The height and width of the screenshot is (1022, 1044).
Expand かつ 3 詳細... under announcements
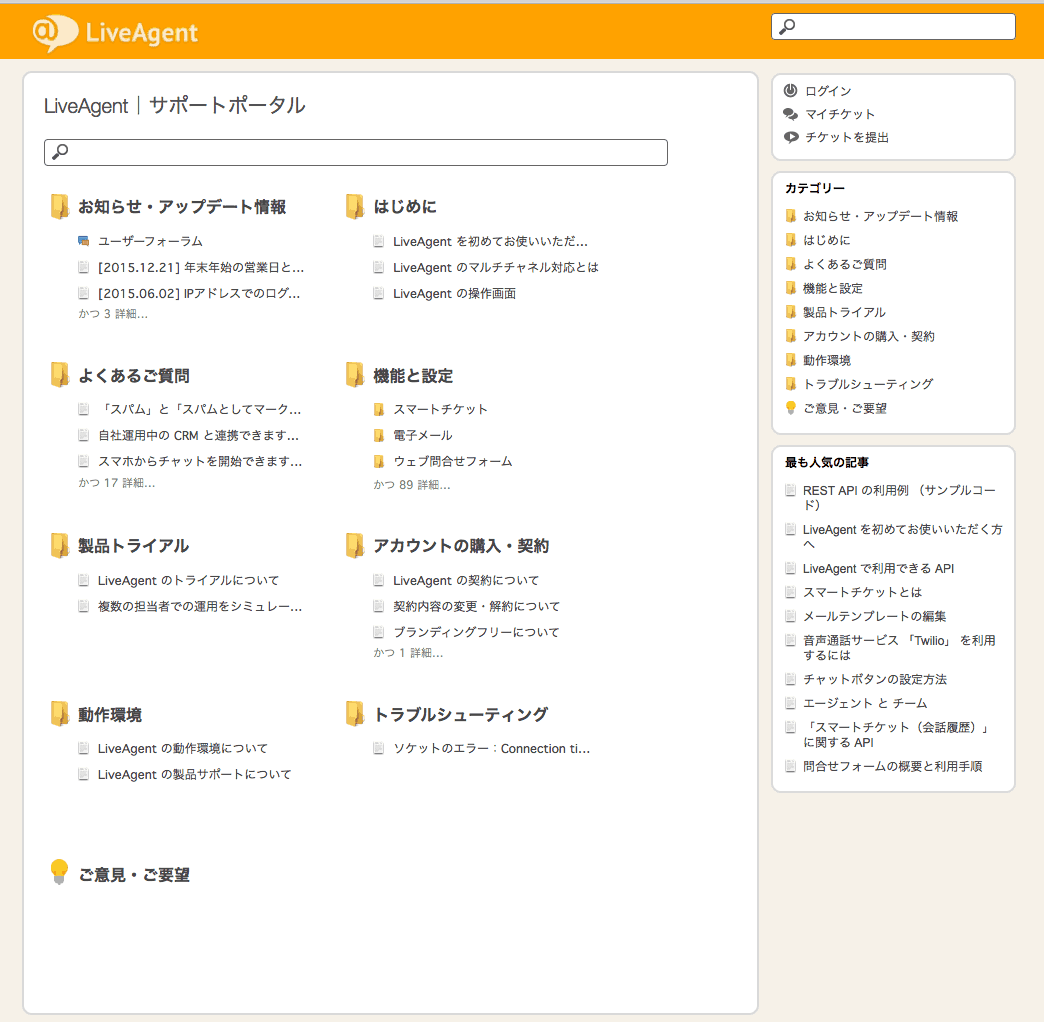coord(113,314)
